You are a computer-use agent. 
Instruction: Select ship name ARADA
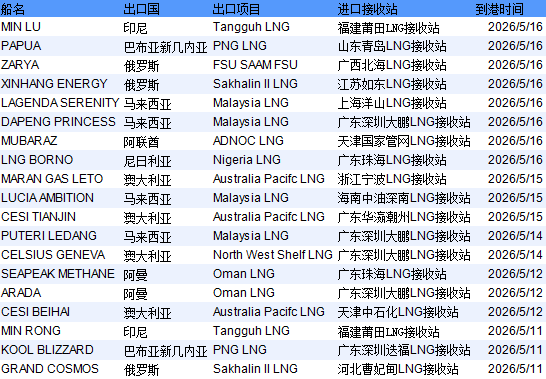coord(21,293)
